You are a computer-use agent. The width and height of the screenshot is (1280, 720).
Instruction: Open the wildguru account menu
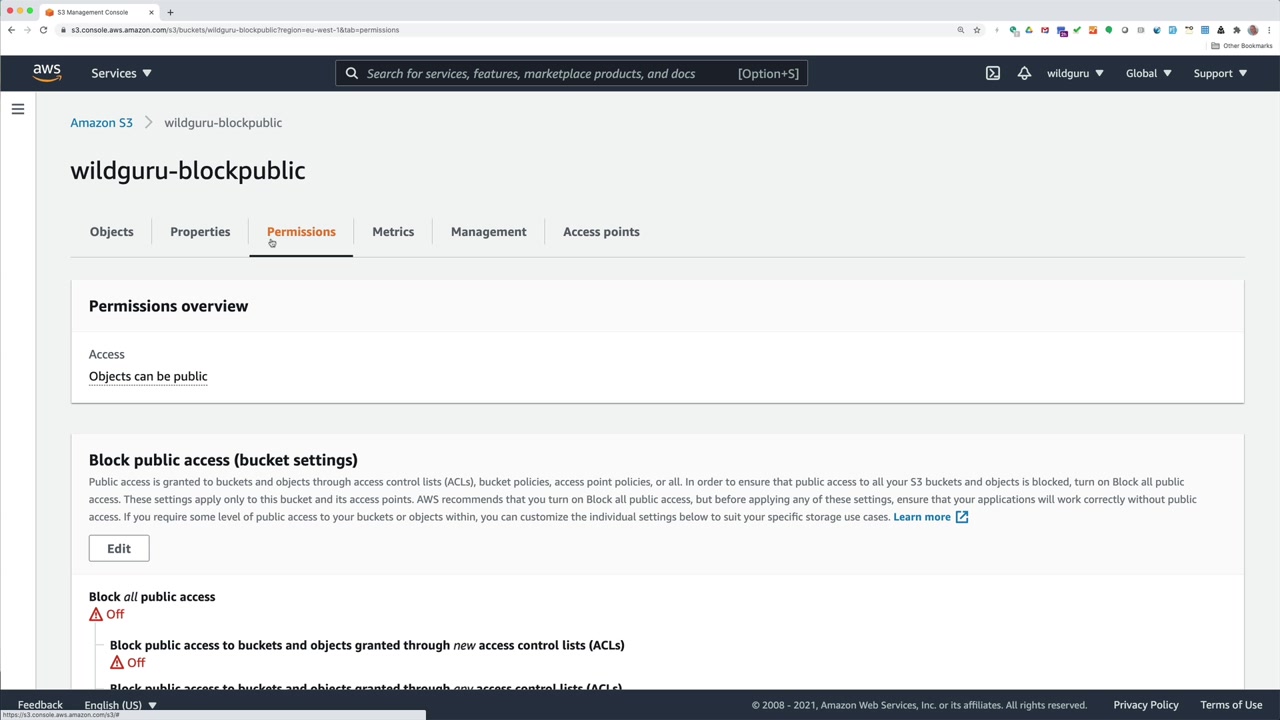(x=1075, y=73)
